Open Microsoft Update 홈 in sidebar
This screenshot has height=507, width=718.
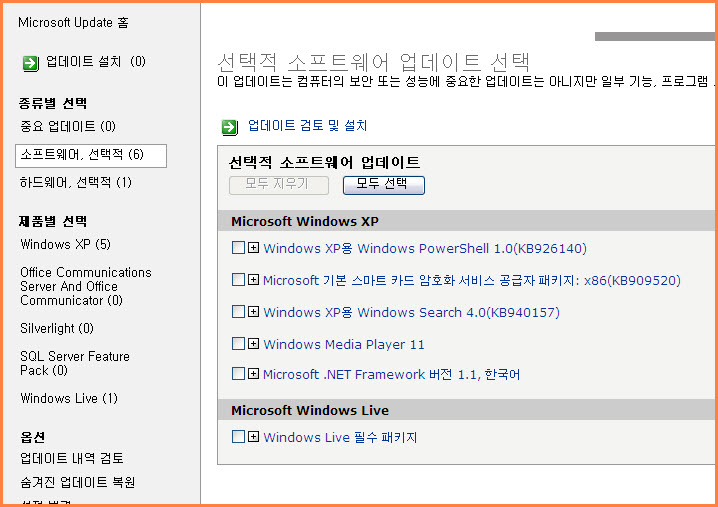coord(73,22)
